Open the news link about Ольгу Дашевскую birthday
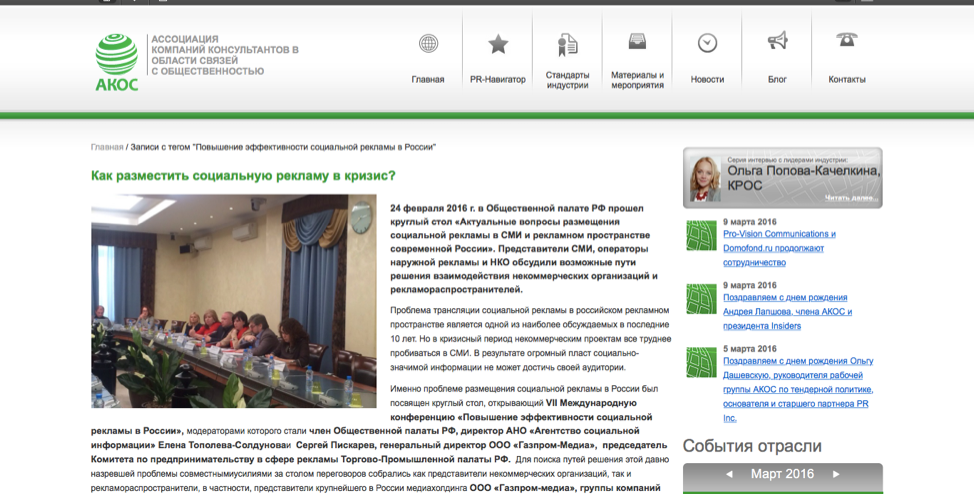Image resolution: width=974 pixels, height=494 pixels. (798, 389)
